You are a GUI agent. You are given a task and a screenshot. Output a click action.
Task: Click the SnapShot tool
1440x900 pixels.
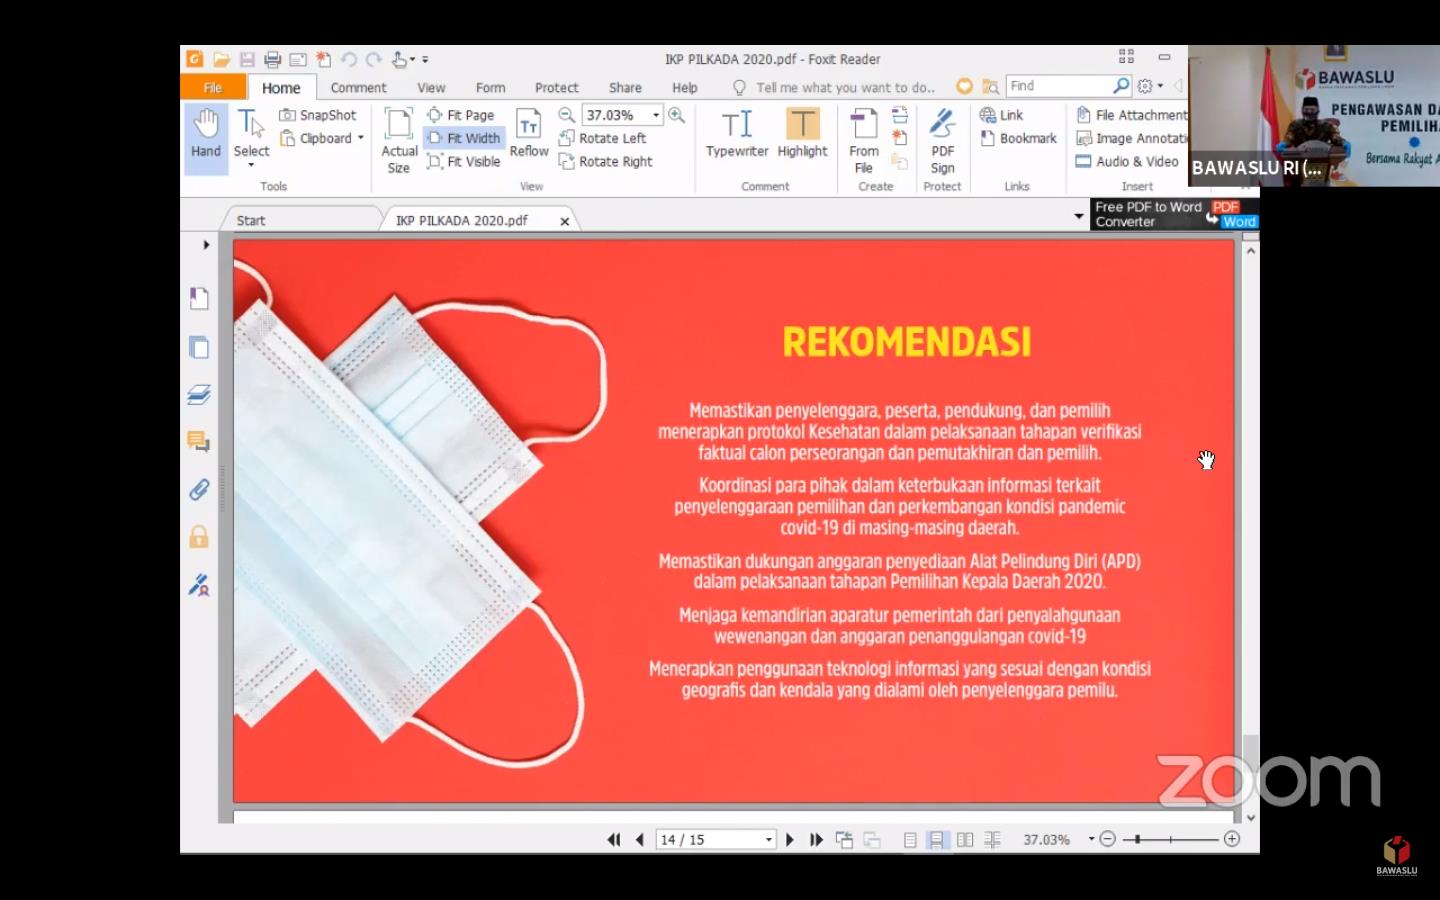click(318, 115)
